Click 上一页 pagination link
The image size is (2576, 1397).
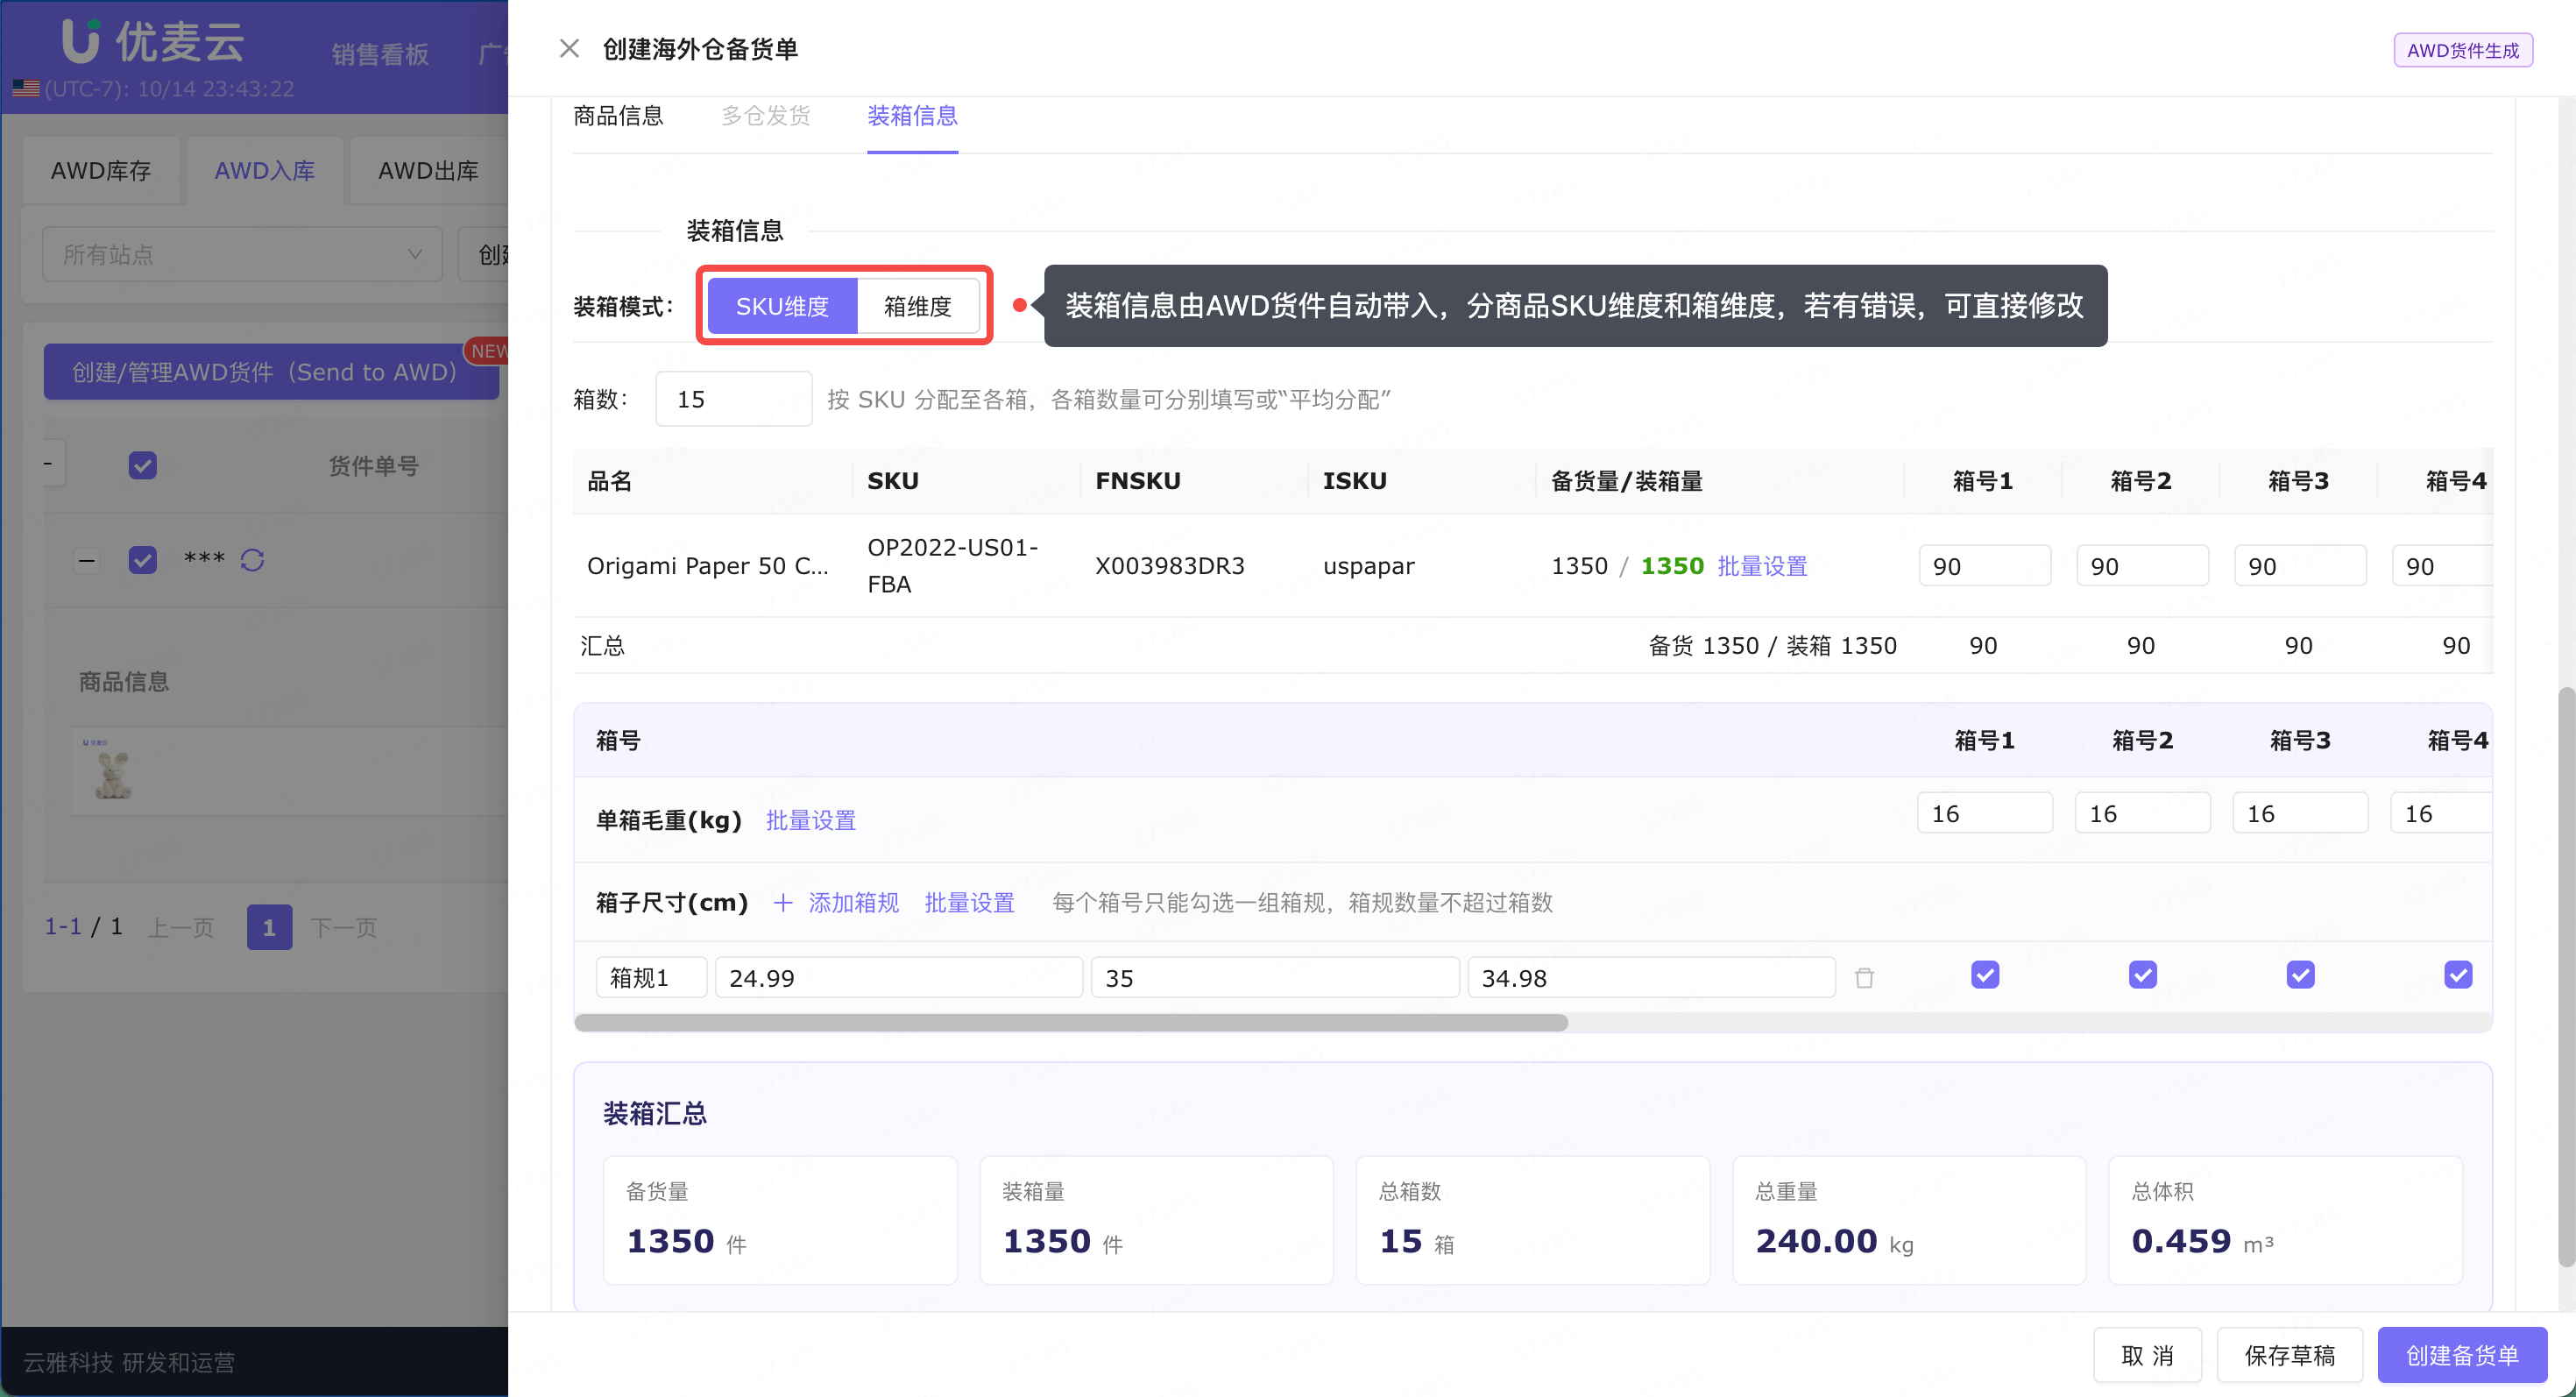tap(180, 928)
